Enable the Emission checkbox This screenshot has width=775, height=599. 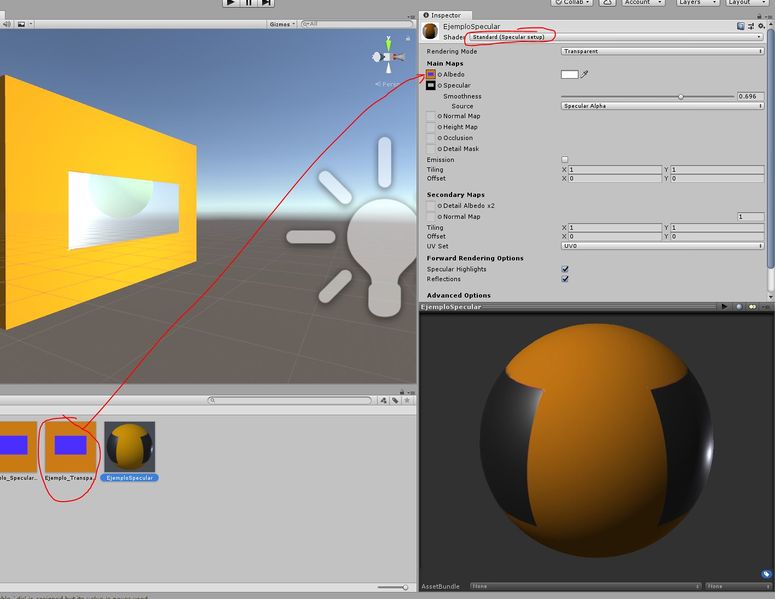click(565, 160)
